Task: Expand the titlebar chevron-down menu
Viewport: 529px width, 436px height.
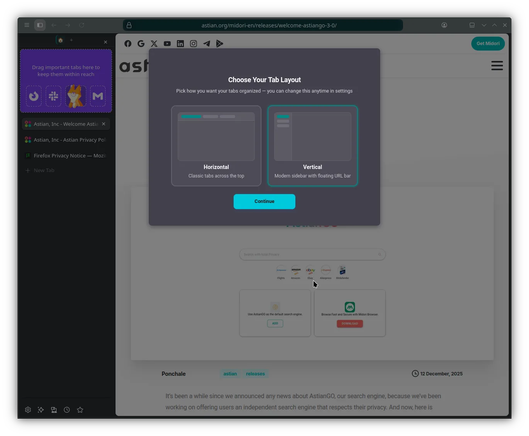Action: click(484, 25)
